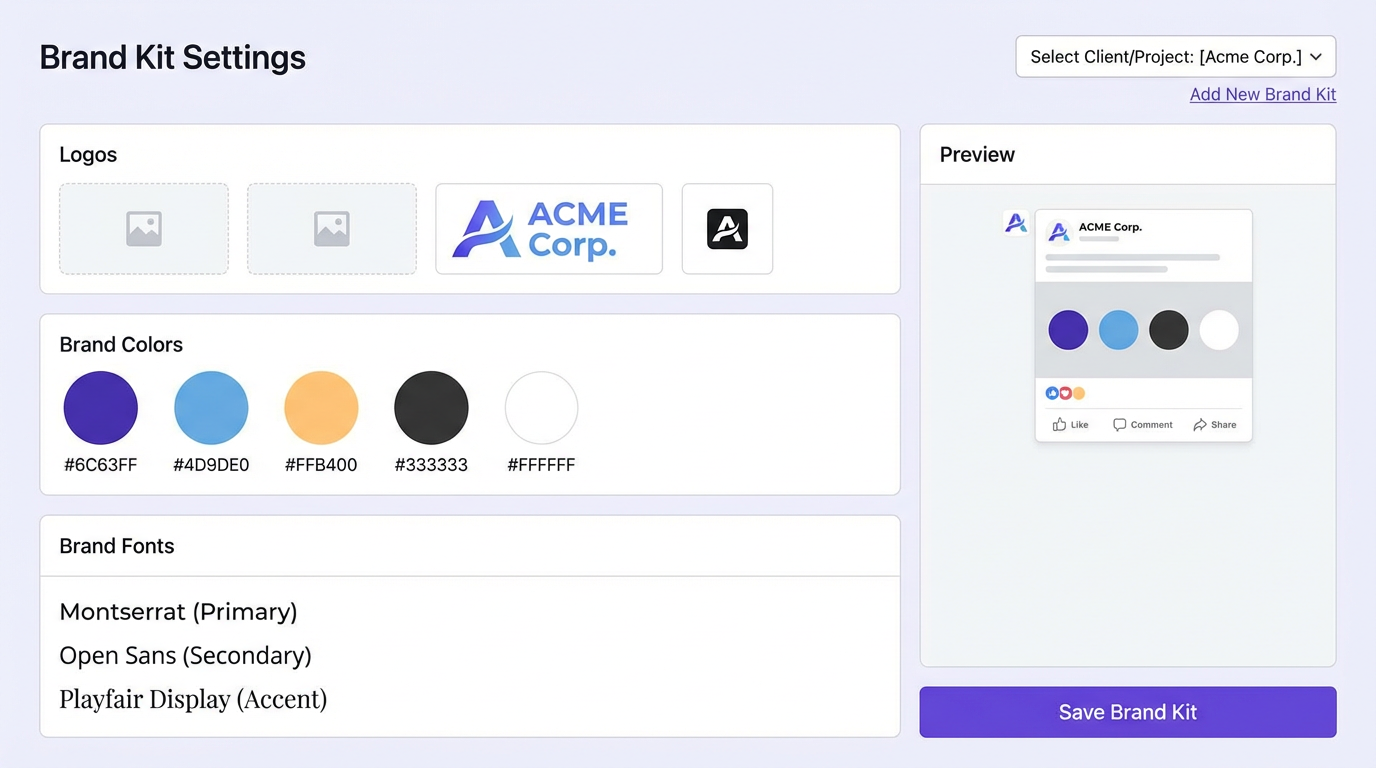The height and width of the screenshot is (768, 1376).
Task: Click the Add New Brand Kit link
Action: 1262,95
